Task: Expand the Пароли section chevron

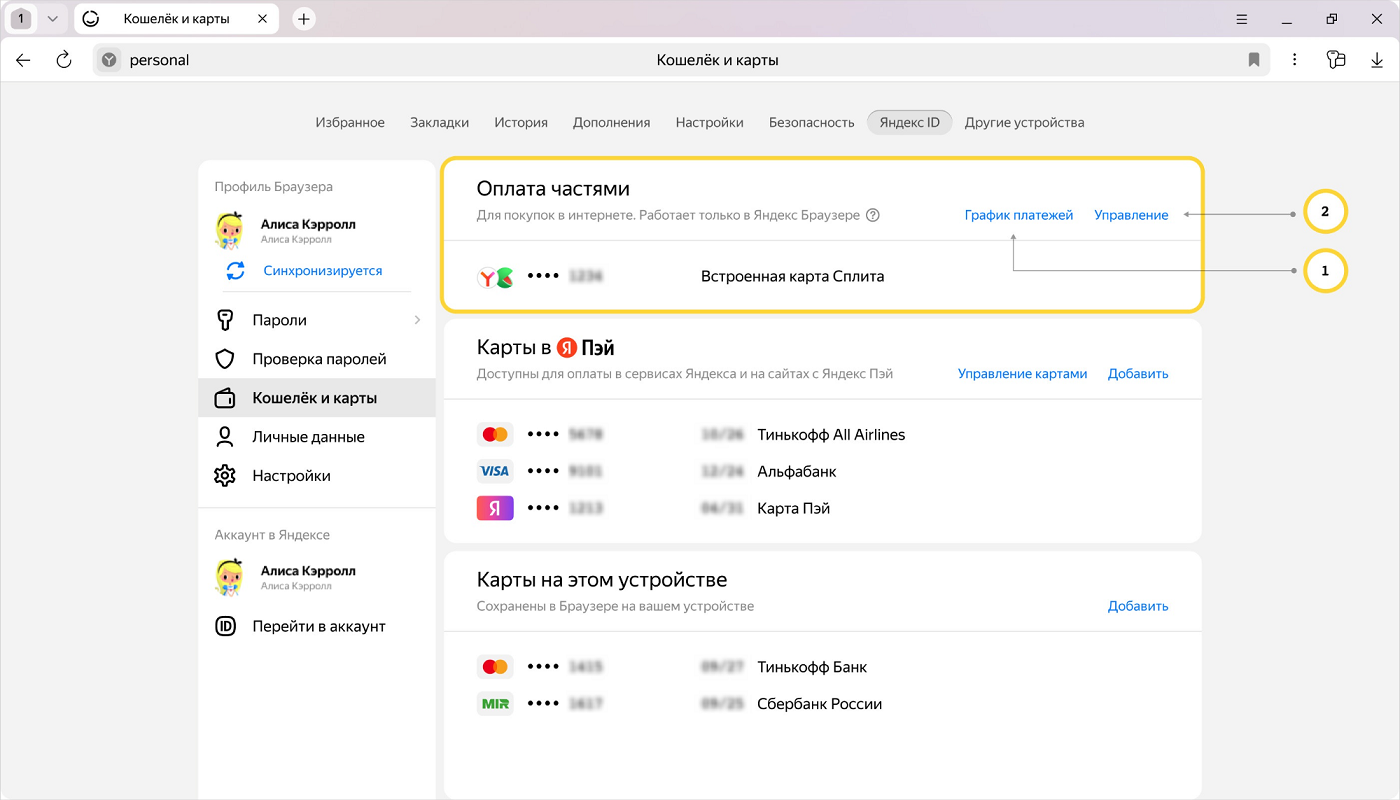Action: tap(417, 320)
